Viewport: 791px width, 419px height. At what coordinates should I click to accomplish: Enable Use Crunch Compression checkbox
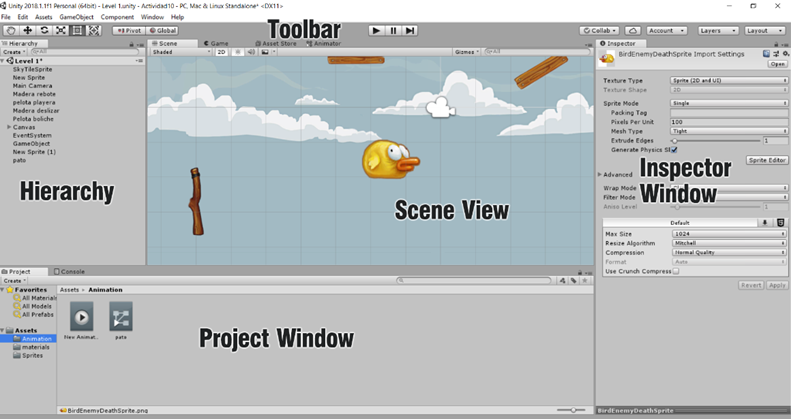pyautogui.click(x=675, y=271)
